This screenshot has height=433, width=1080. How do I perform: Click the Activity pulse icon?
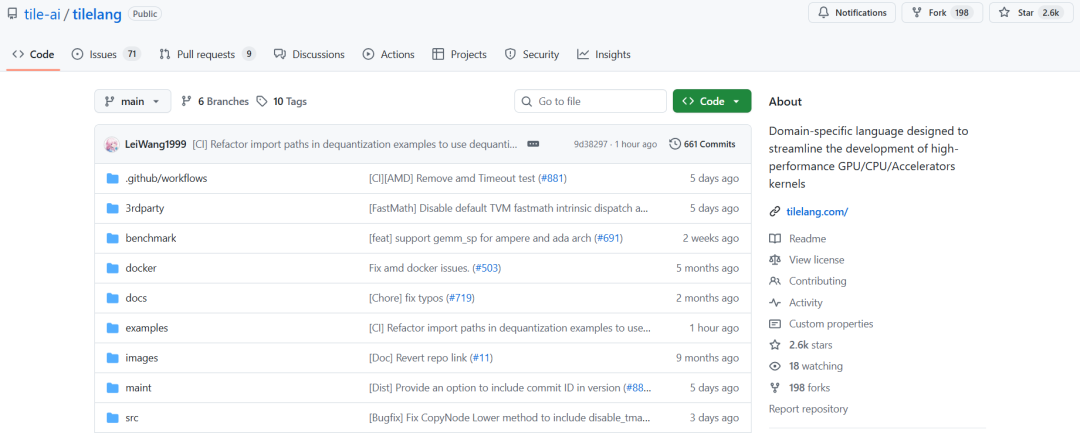click(x=775, y=303)
